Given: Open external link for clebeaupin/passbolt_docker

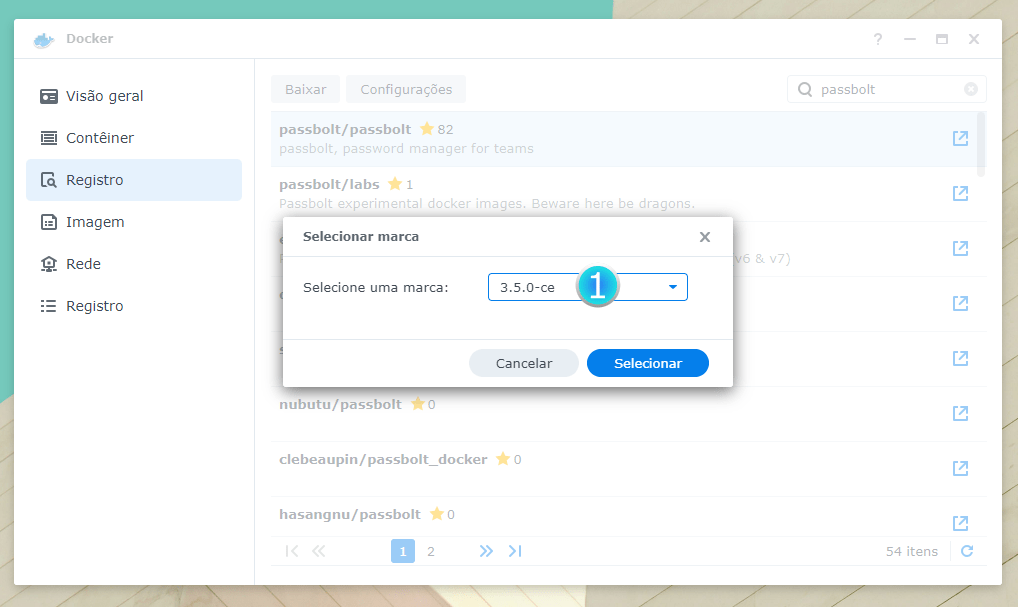Looking at the screenshot, I should point(960,468).
